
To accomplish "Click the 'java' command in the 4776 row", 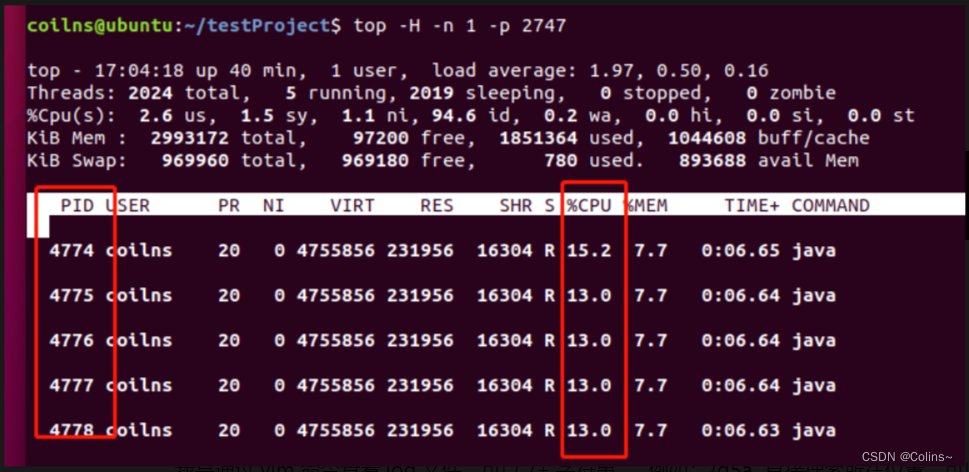I will point(814,340).
